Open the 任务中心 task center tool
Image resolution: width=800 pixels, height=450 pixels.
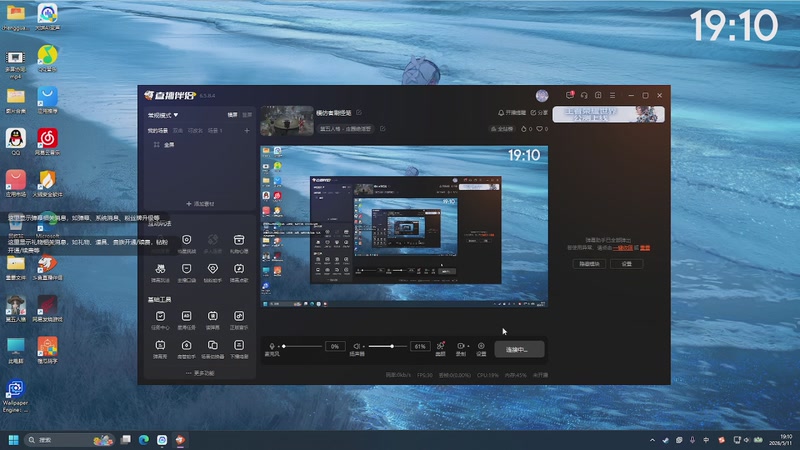(160, 320)
